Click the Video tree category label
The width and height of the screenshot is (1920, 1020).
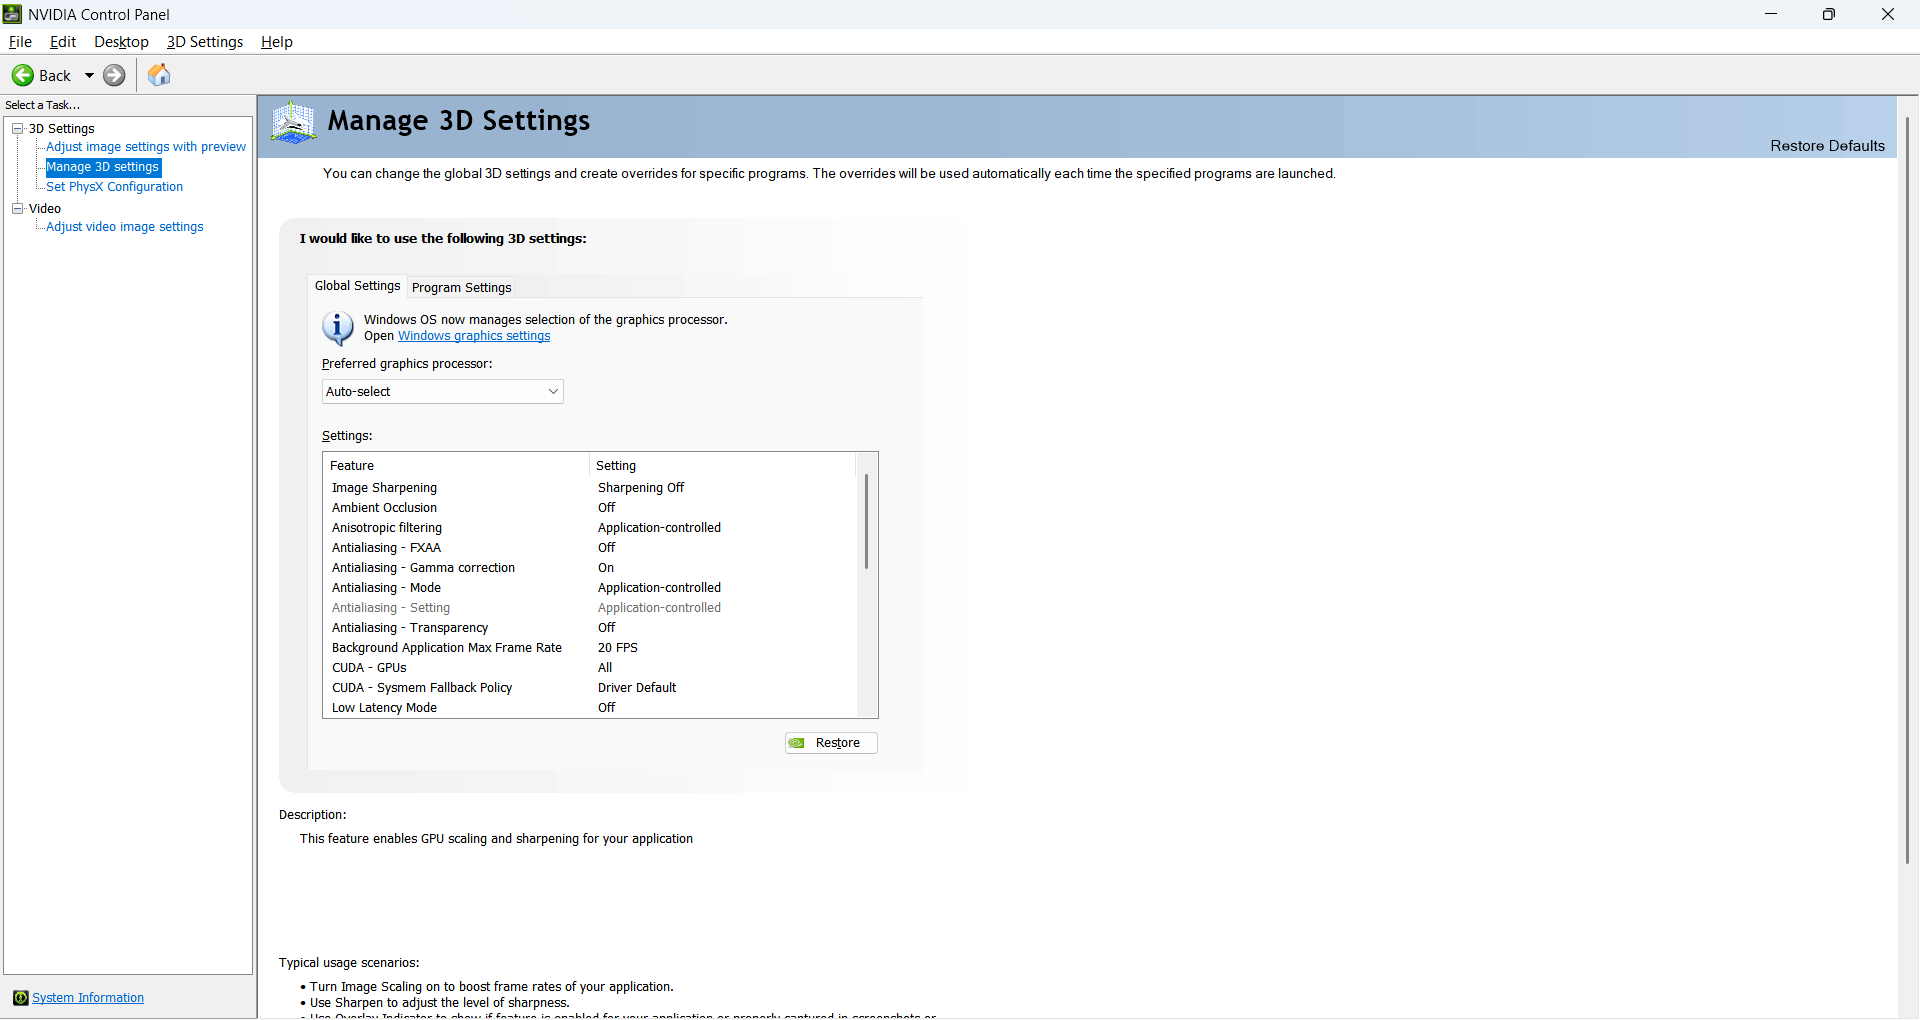(45, 209)
